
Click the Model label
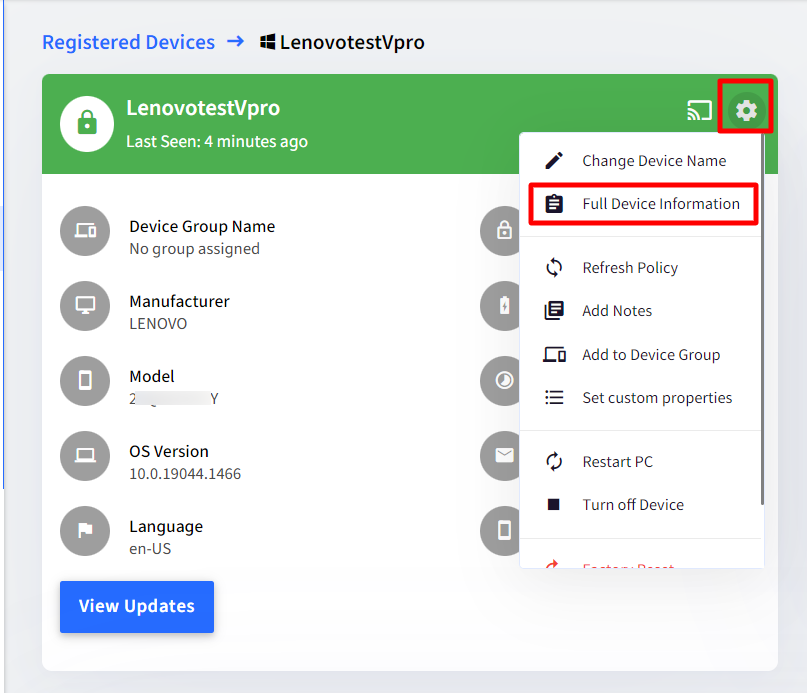click(152, 376)
